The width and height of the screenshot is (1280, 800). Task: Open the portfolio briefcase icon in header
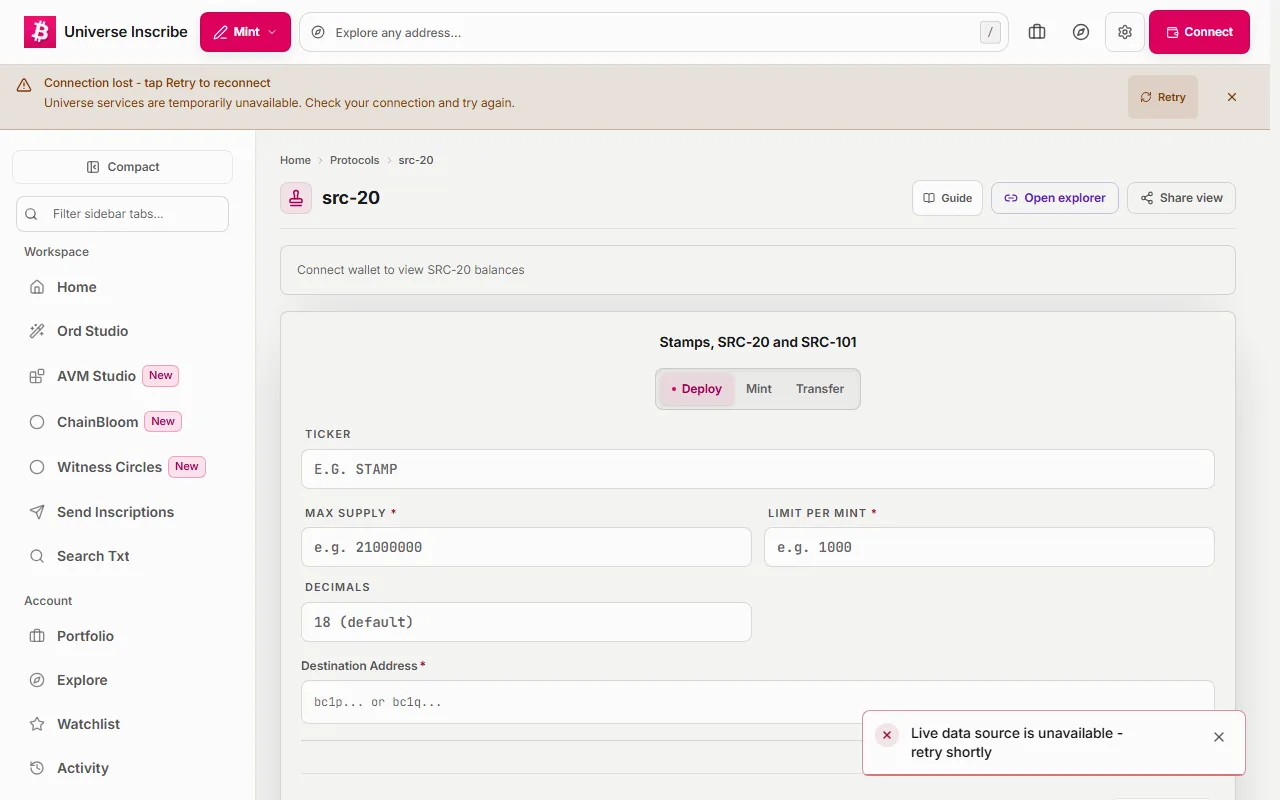[1037, 32]
